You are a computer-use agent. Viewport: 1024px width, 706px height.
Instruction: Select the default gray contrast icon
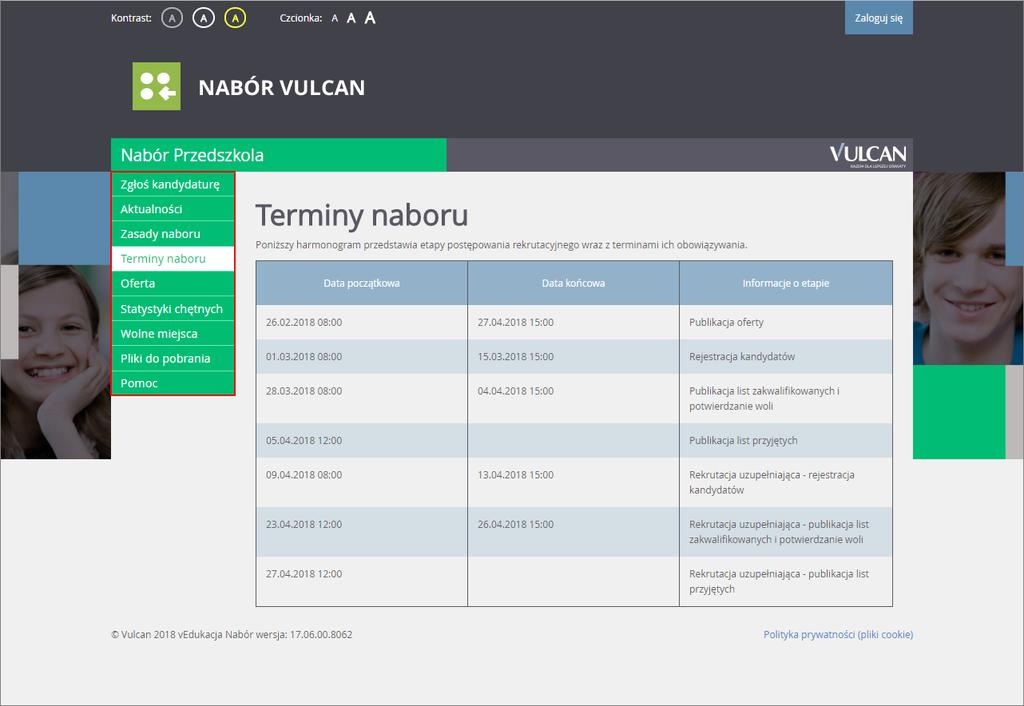point(172,18)
